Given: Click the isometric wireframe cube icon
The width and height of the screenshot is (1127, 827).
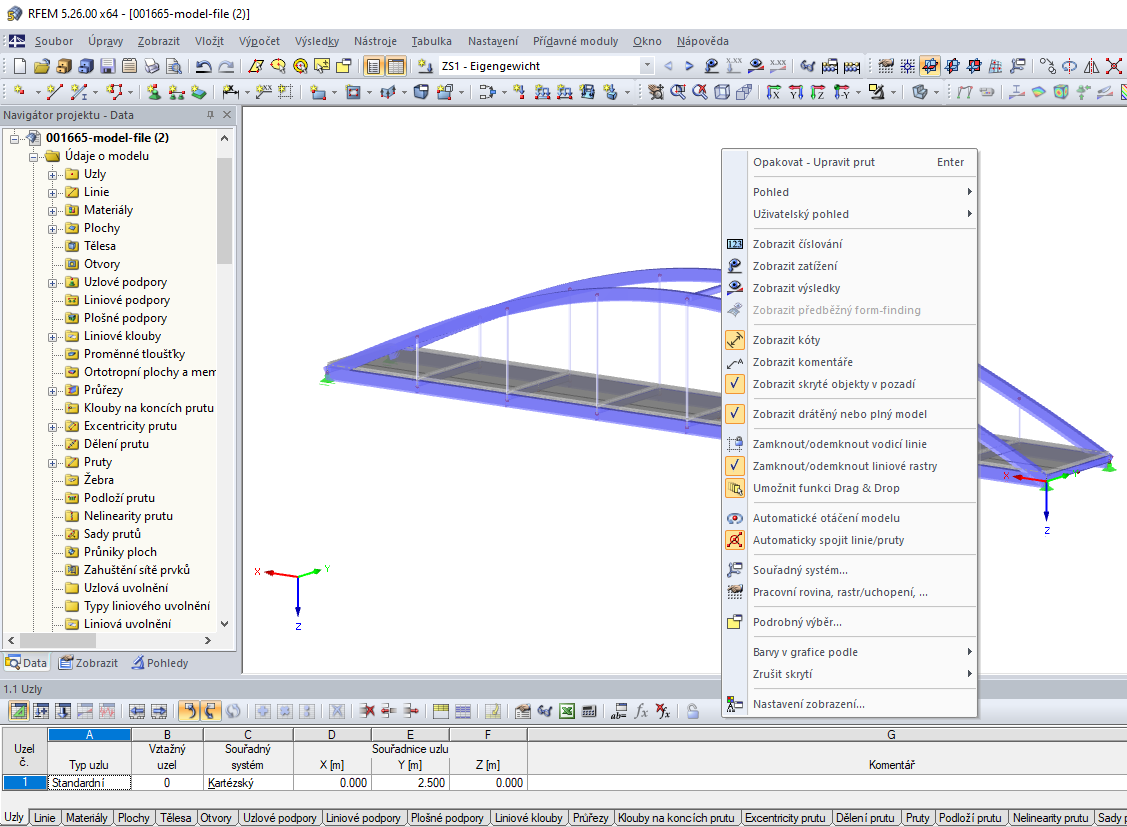Looking at the screenshot, I should [x=722, y=92].
